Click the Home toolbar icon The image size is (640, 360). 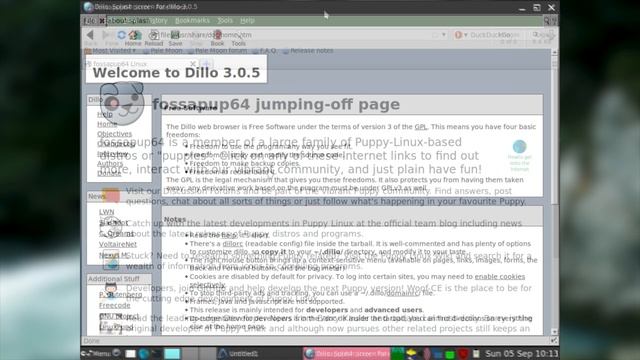click(x=133, y=37)
